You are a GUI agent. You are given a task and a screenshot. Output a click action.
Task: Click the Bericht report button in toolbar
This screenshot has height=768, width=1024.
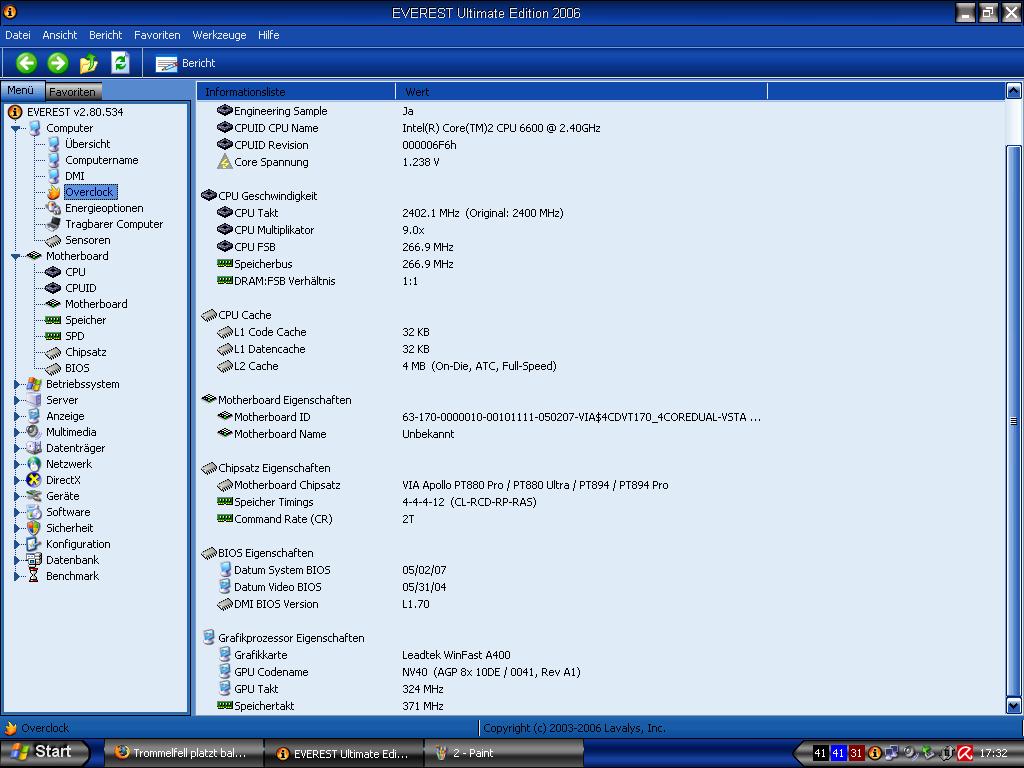pos(185,63)
